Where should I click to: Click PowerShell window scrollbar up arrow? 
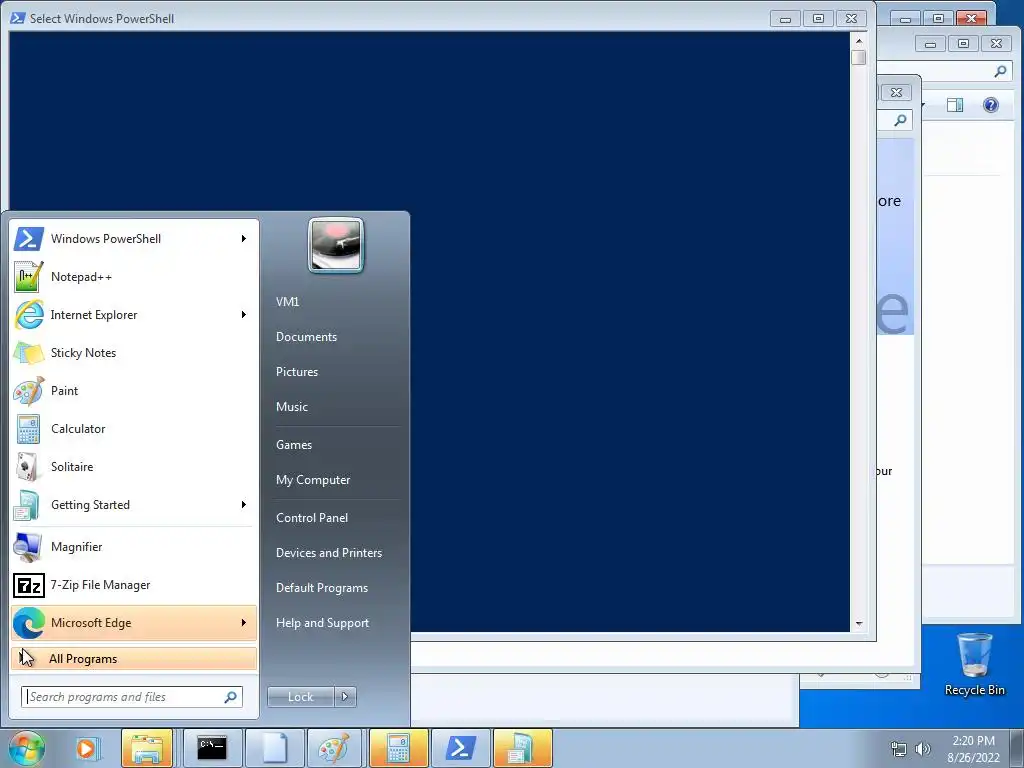[x=859, y=41]
